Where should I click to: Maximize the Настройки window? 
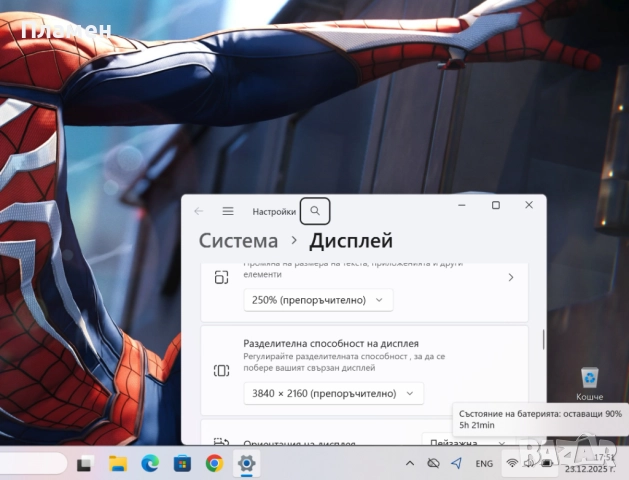click(x=496, y=205)
